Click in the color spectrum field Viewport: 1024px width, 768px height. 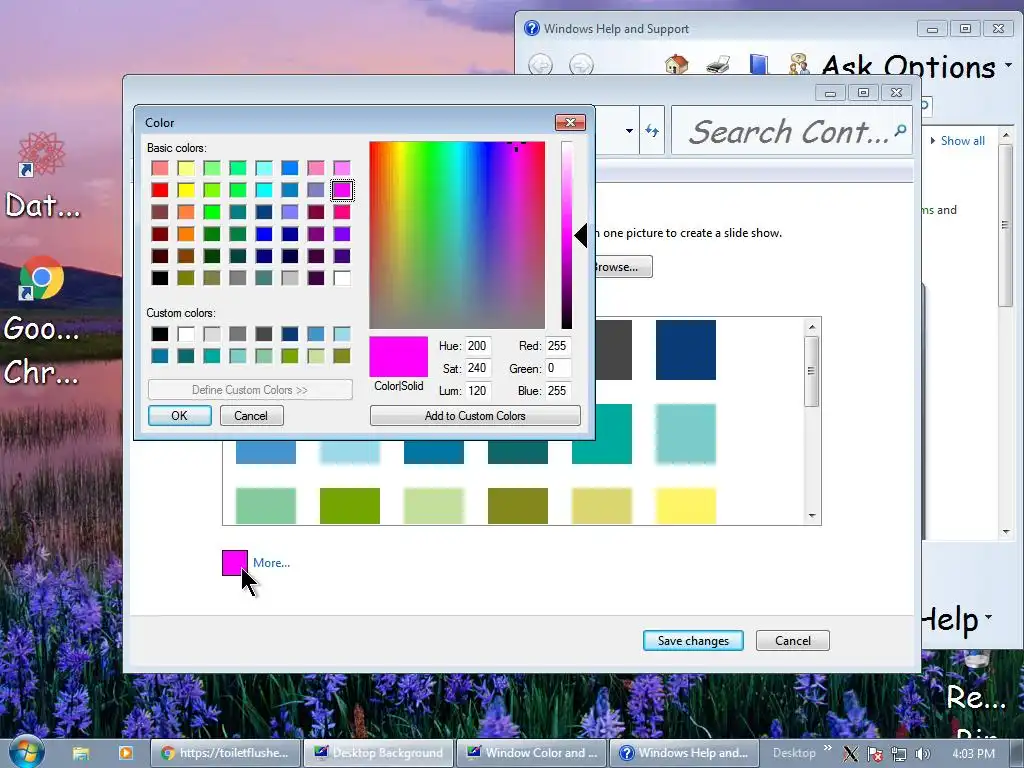coord(457,235)
